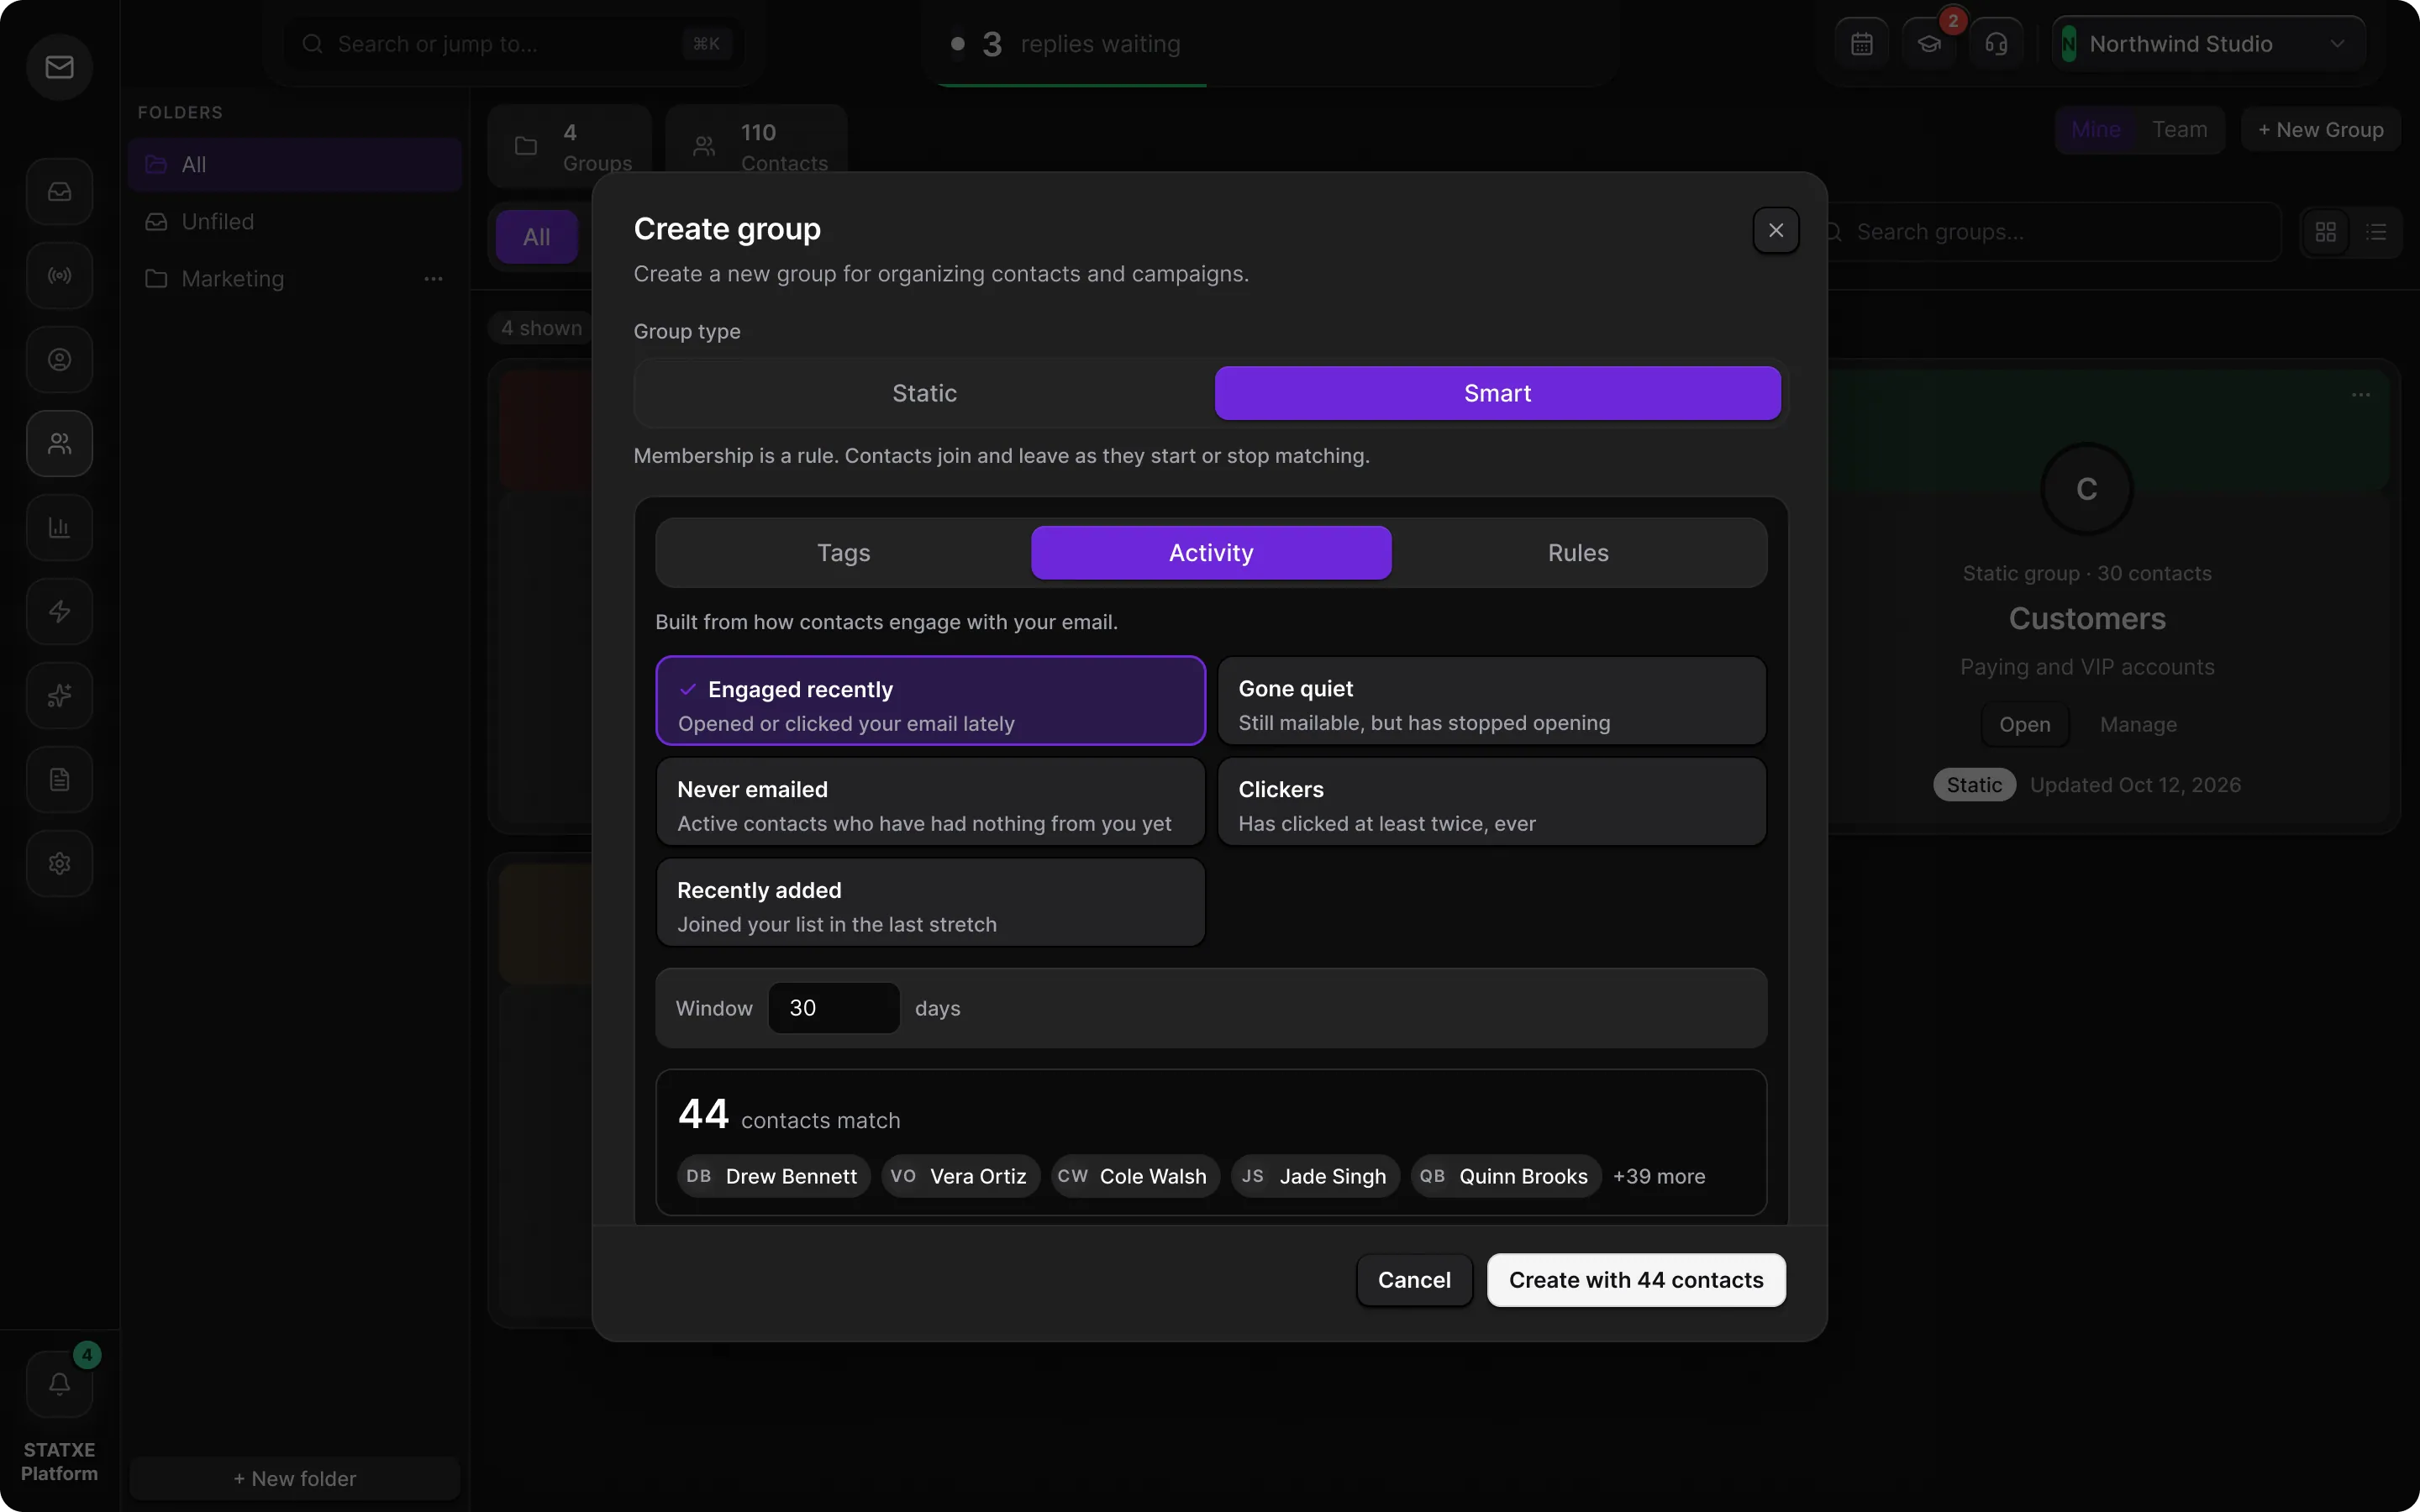Image resolution: width=2420 pixels, height=1512 pixels.
Task: Open the automation lightning bolt icon
Action: point(59,611)
